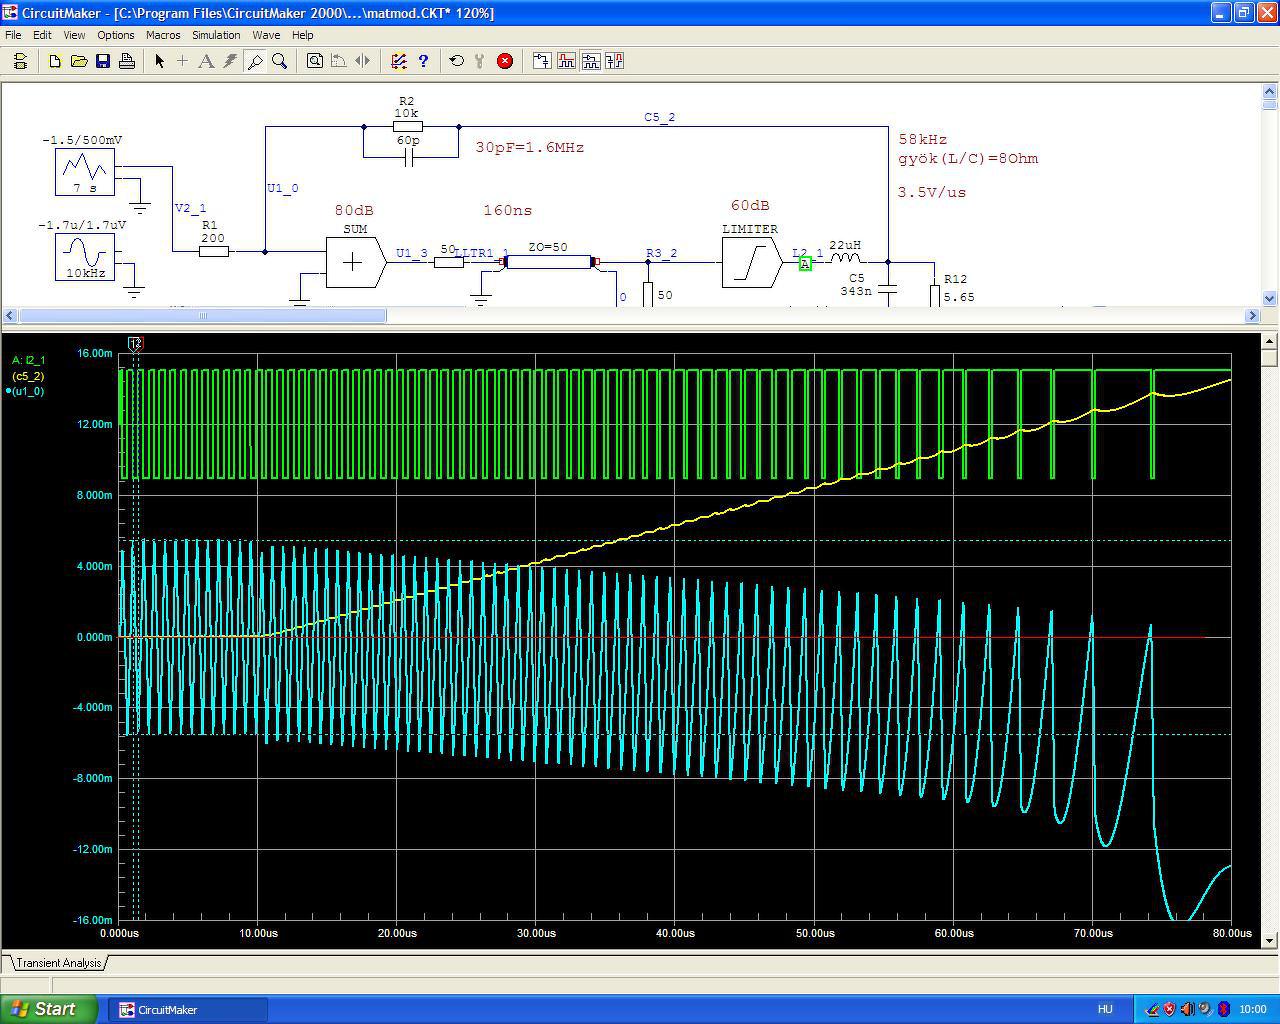Open the Help question mark tool
1280x1024 pixels.
point(423,61)
